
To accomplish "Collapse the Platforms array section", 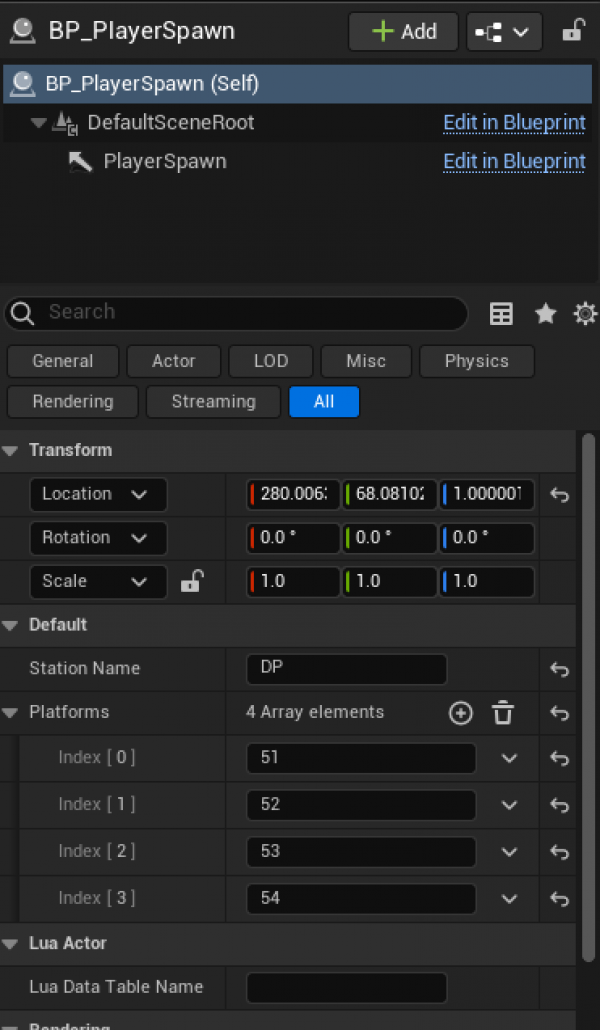I will (11, 713).
